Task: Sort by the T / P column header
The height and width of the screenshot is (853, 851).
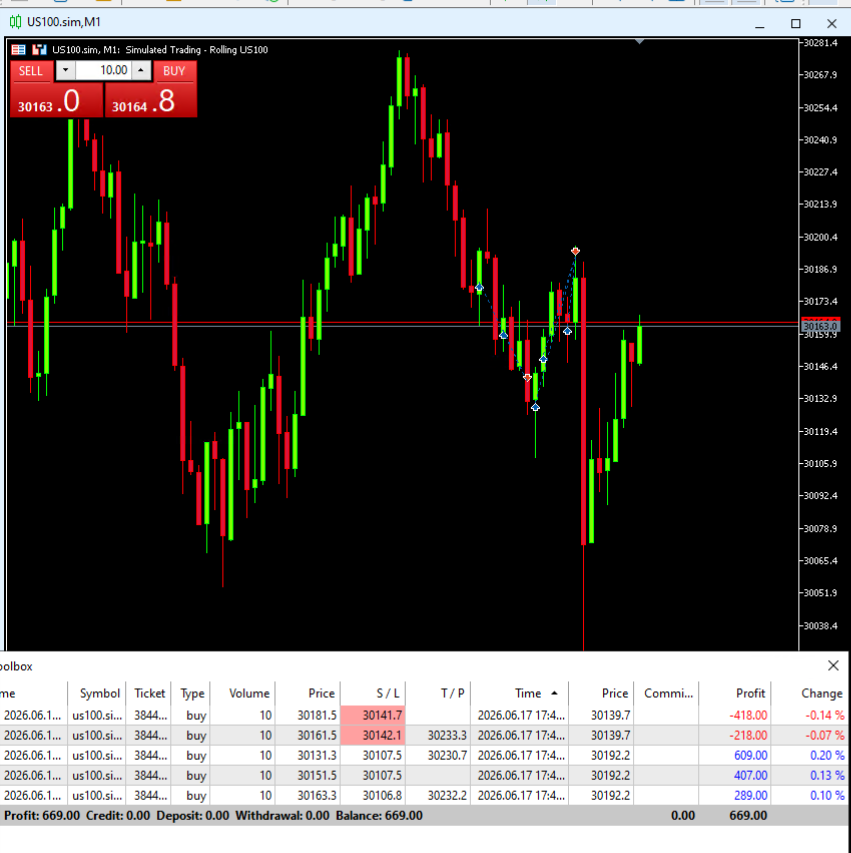Action: [438, 693]
